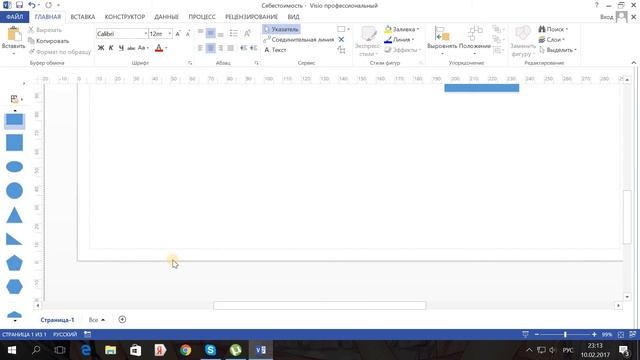Click fit page to window icon
This screenshot has width=640, height=360.
pyautogui.click(x=621, y=335)
